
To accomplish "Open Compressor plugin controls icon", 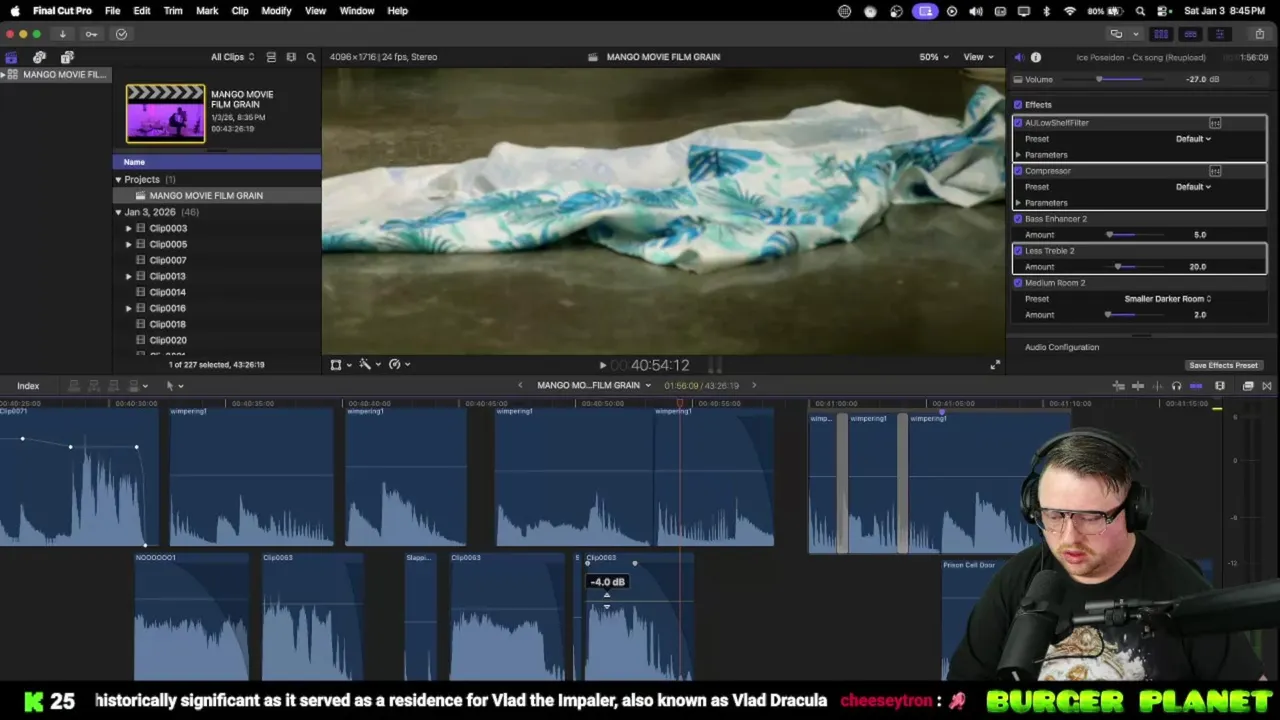I will [1215, 171].
